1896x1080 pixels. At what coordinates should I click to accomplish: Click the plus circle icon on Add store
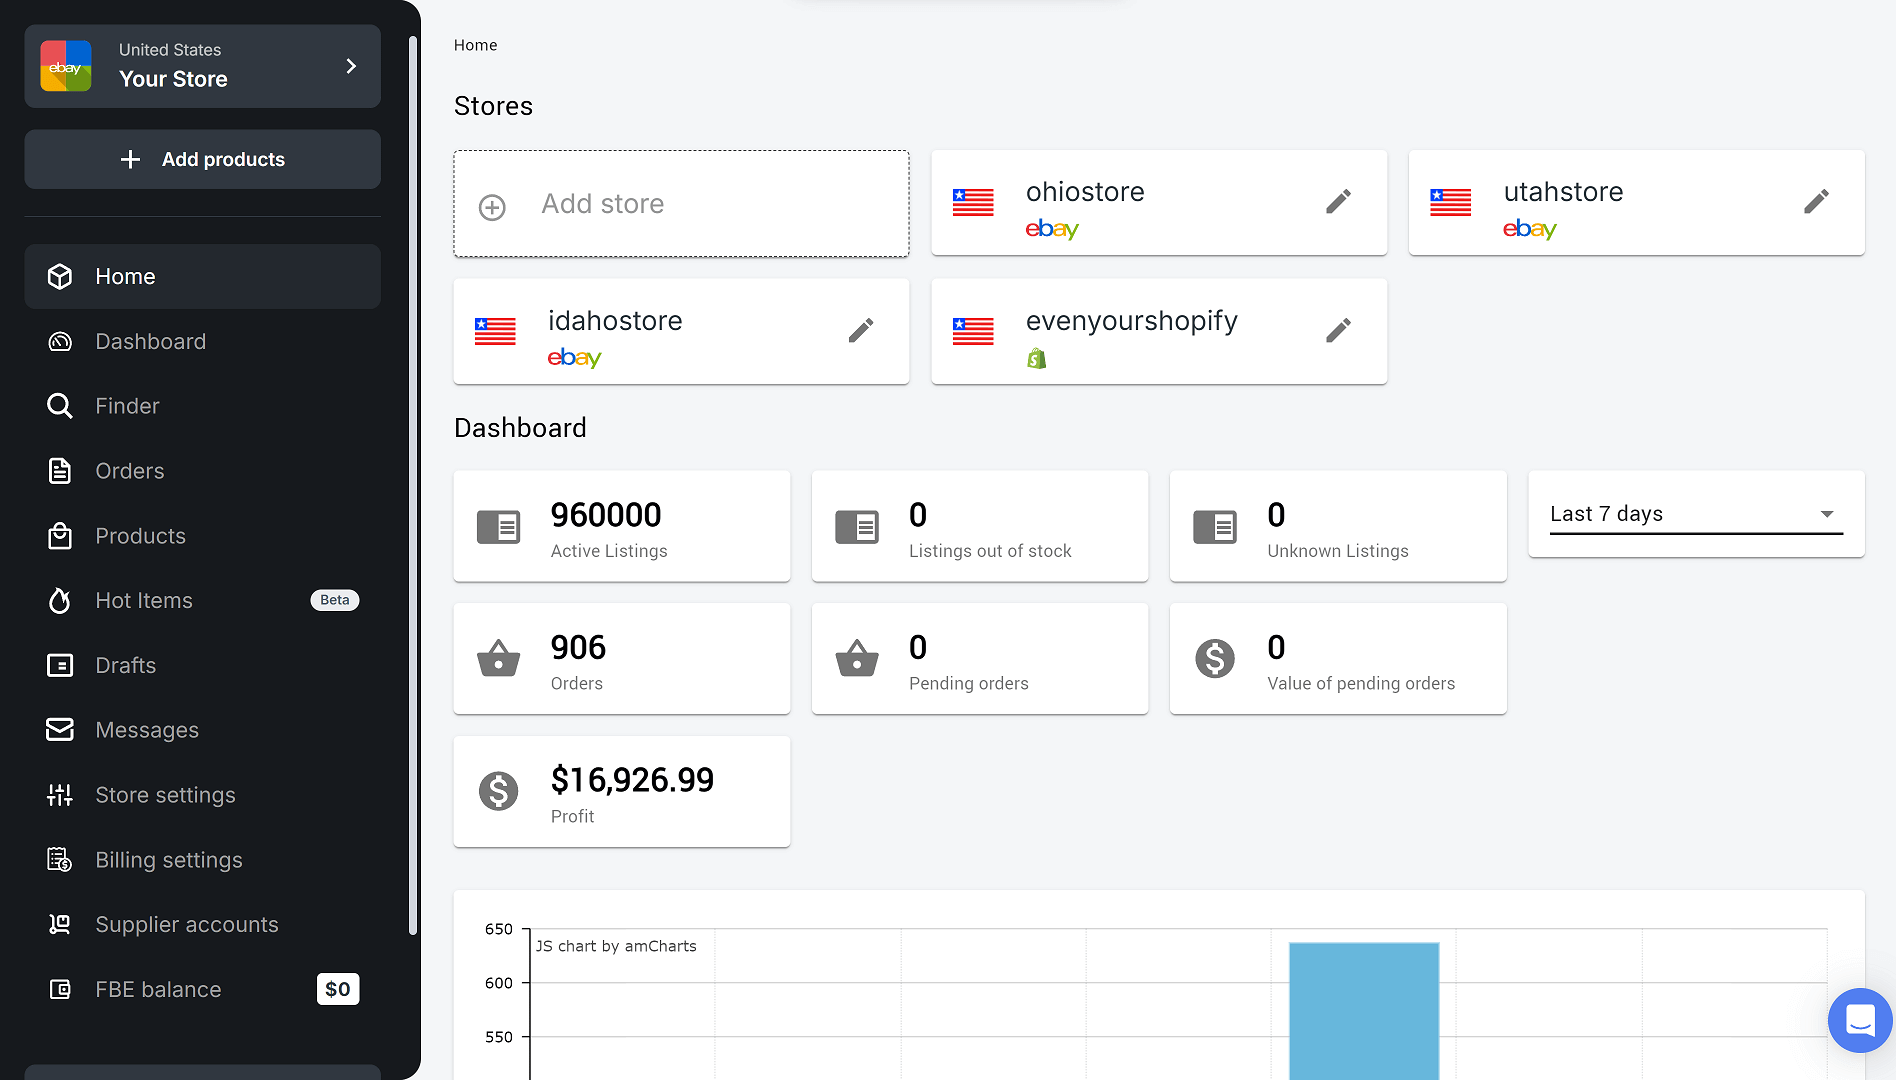point(492,207)
